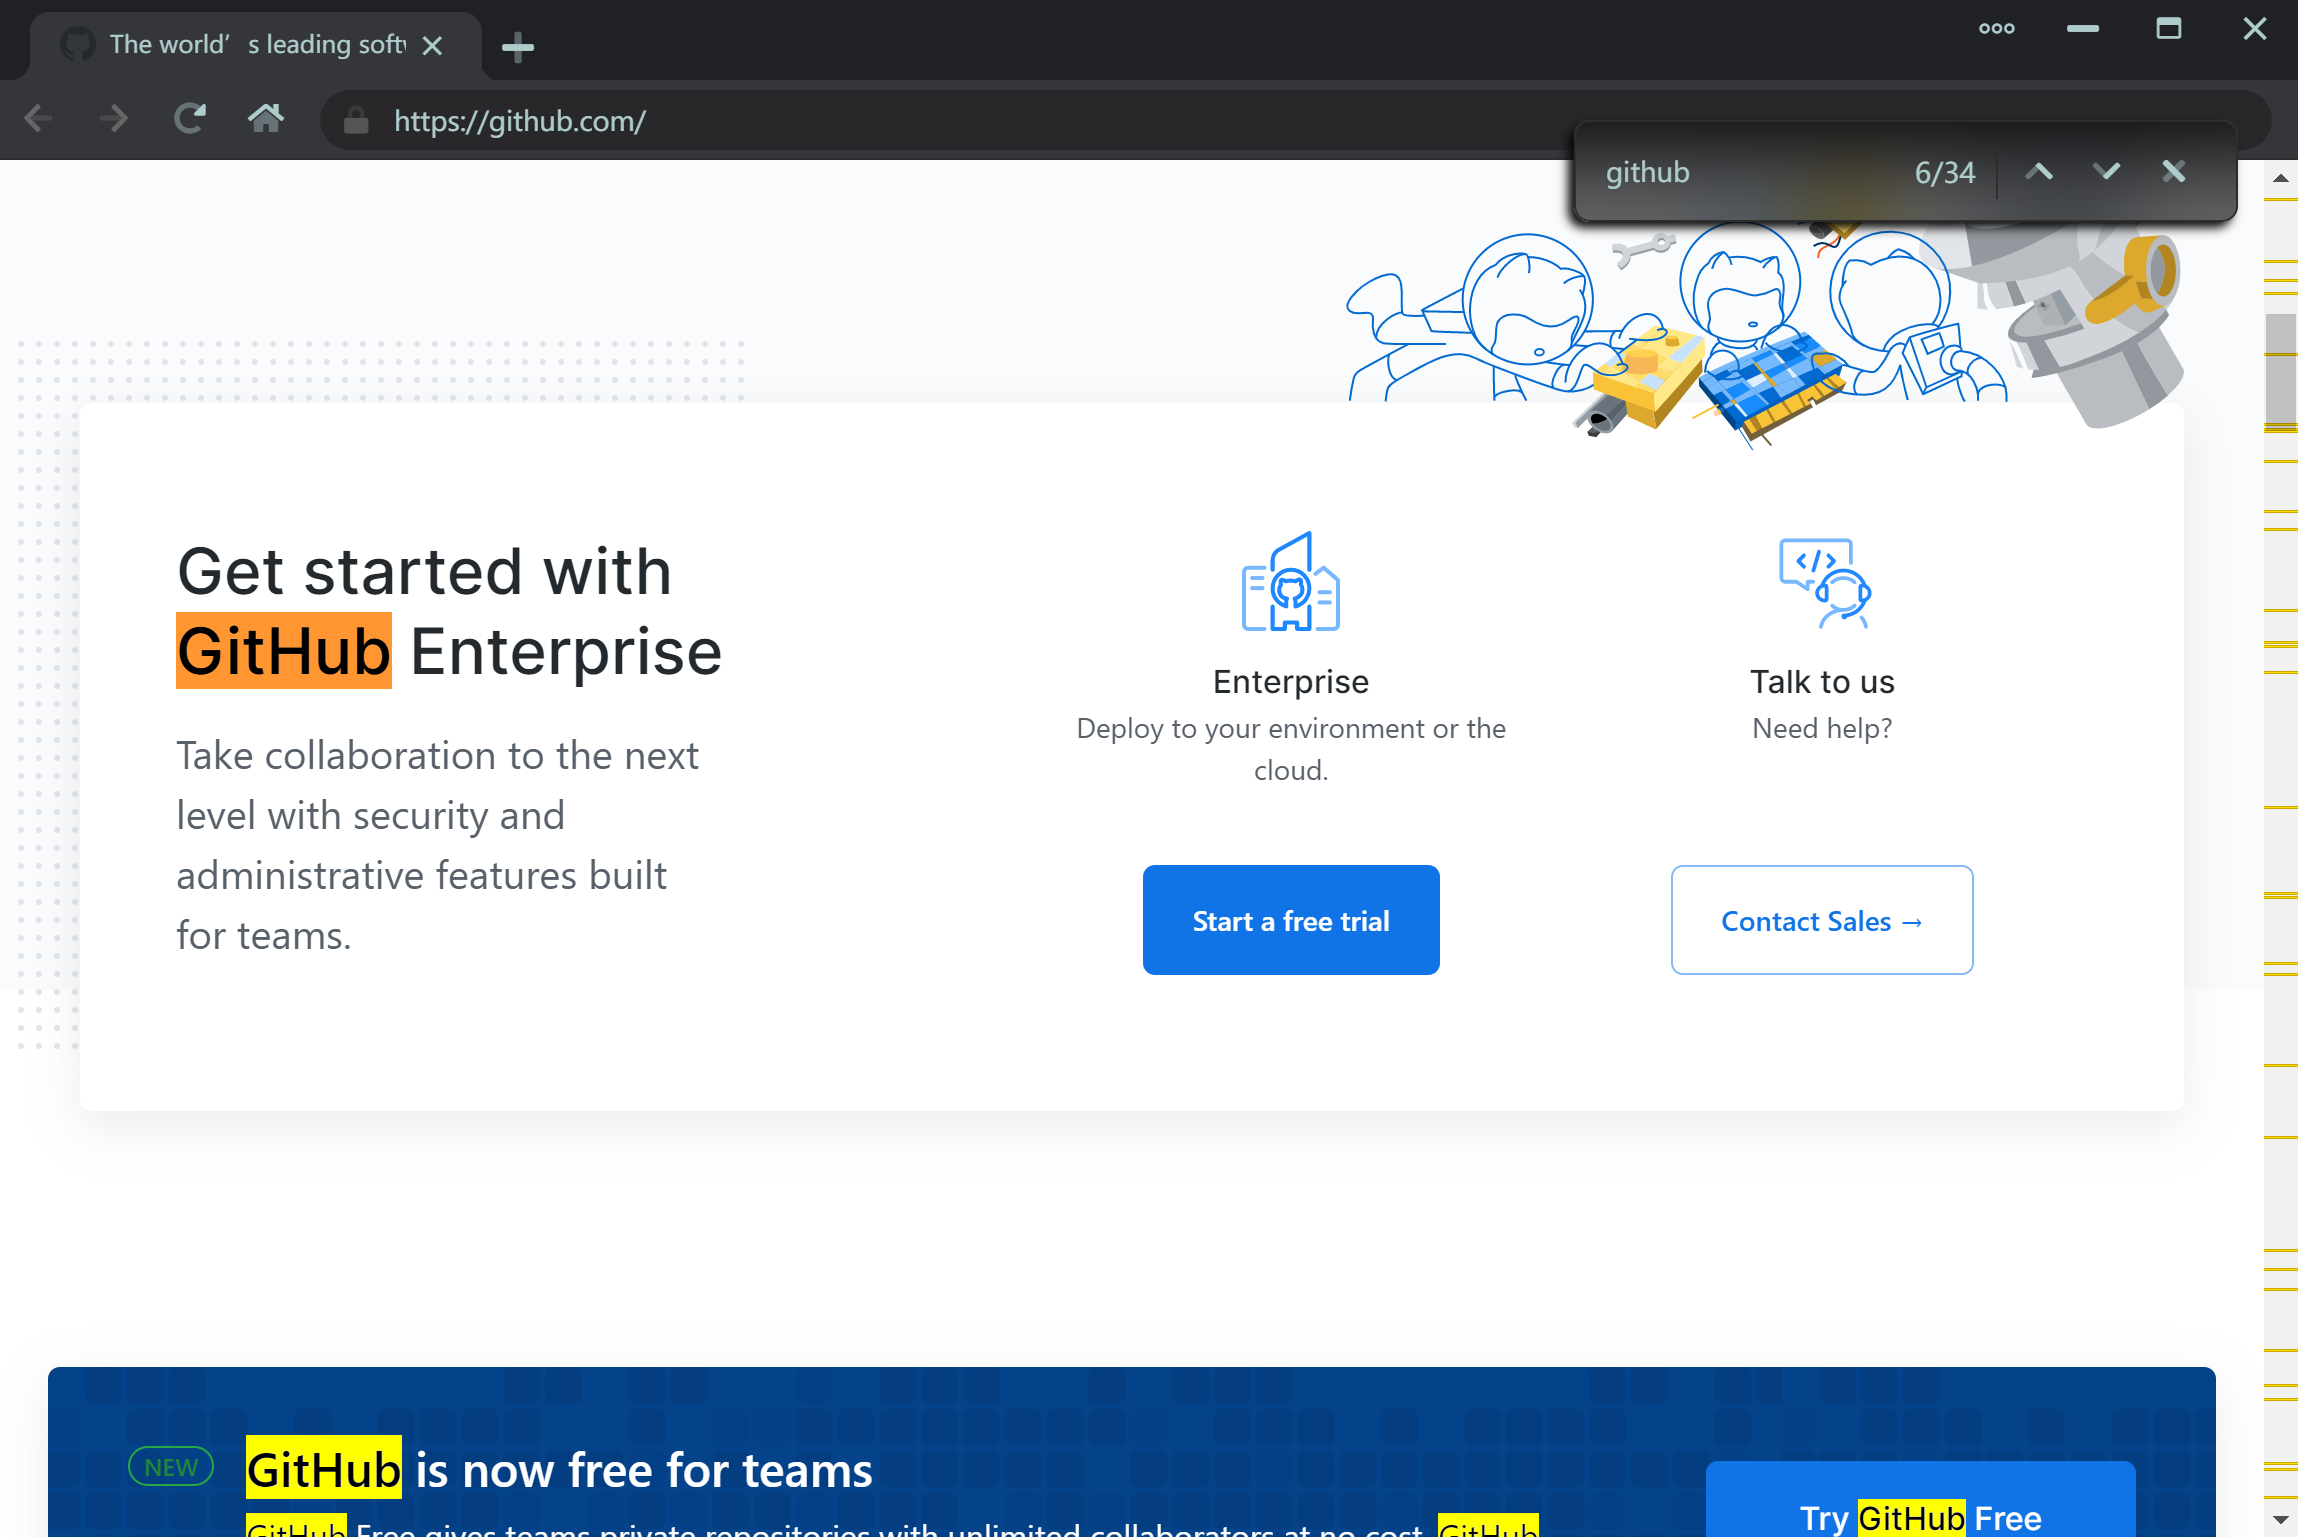Screen dimensions: 2298x1537
Task: Click Start a free trial button
Action: (x=1290, y=920)
